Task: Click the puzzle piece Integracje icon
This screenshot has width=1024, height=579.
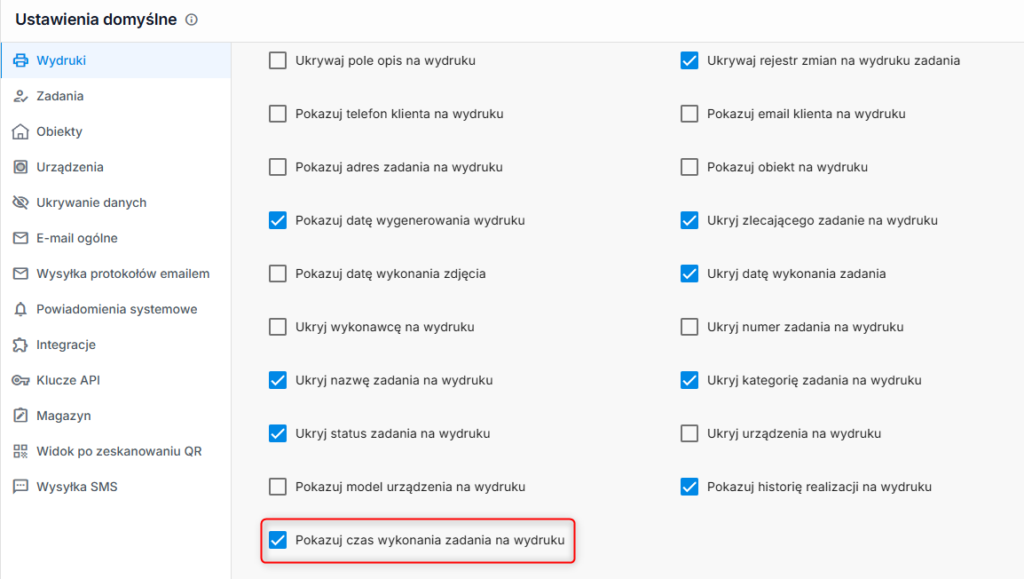Action: click(x=21, y=345)
